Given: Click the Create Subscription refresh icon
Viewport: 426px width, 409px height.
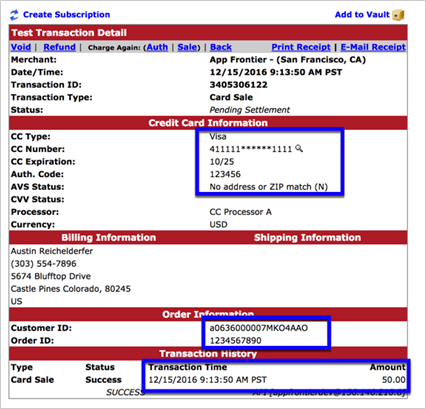Looking at the screenshot, I should pos(14,15).
